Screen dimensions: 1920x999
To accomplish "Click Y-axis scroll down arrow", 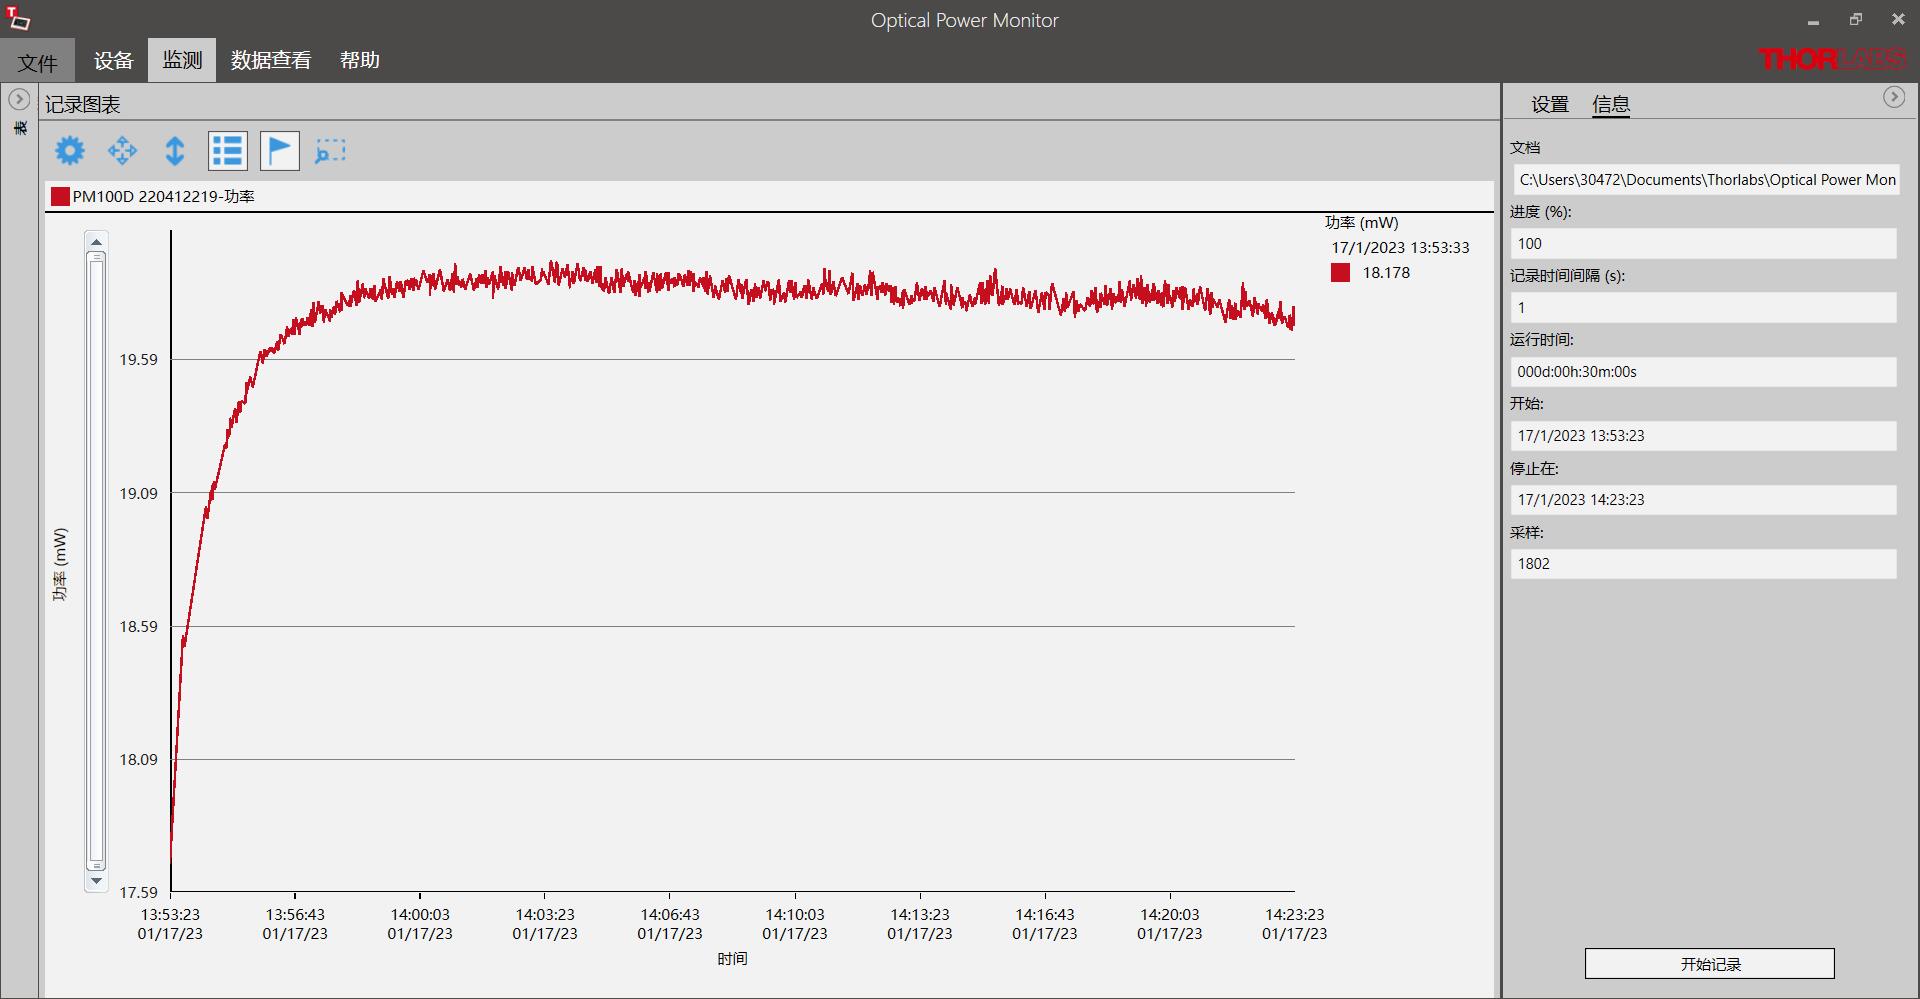I will pos(96,881).
